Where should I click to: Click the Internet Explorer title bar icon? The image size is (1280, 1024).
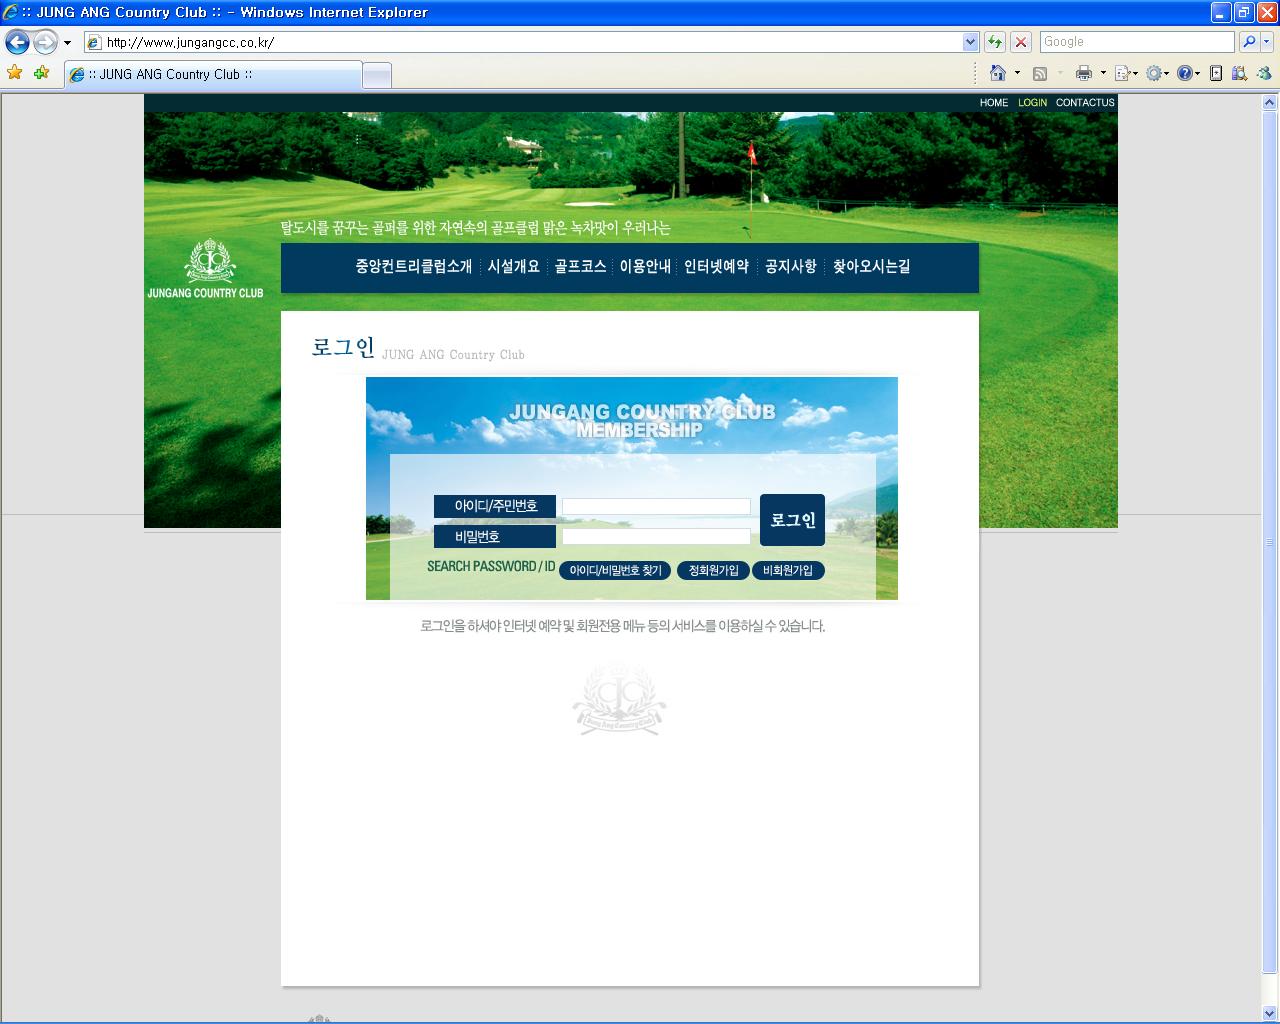pos(11,12)
